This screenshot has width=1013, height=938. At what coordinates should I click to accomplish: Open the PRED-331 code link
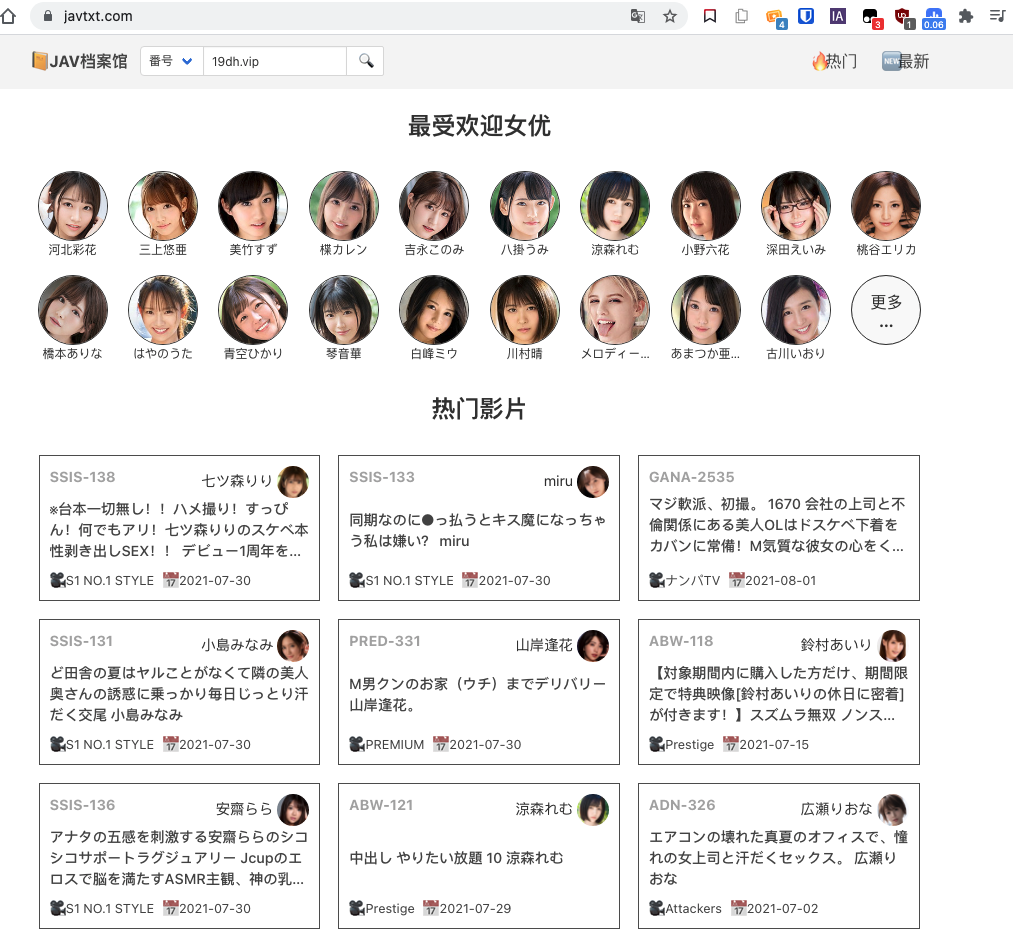point(385,641)
